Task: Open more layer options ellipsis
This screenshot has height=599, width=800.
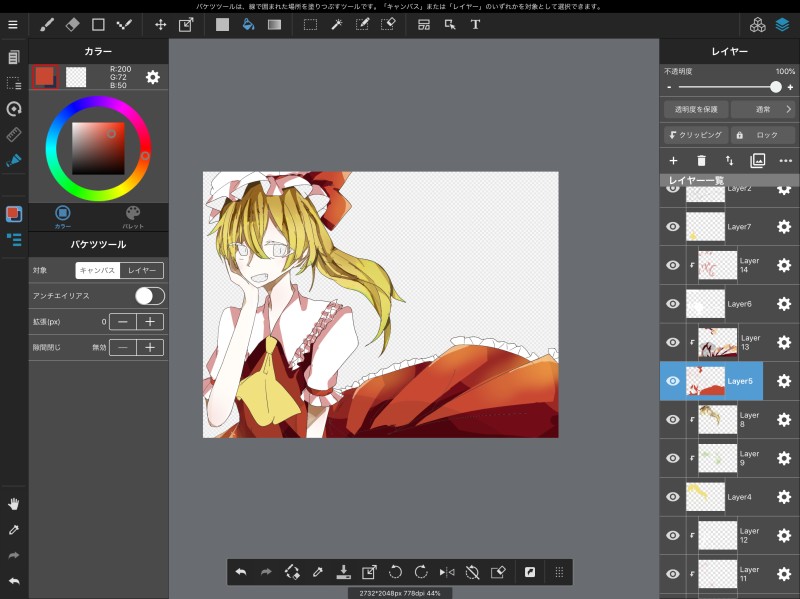Action: point(786,161)
